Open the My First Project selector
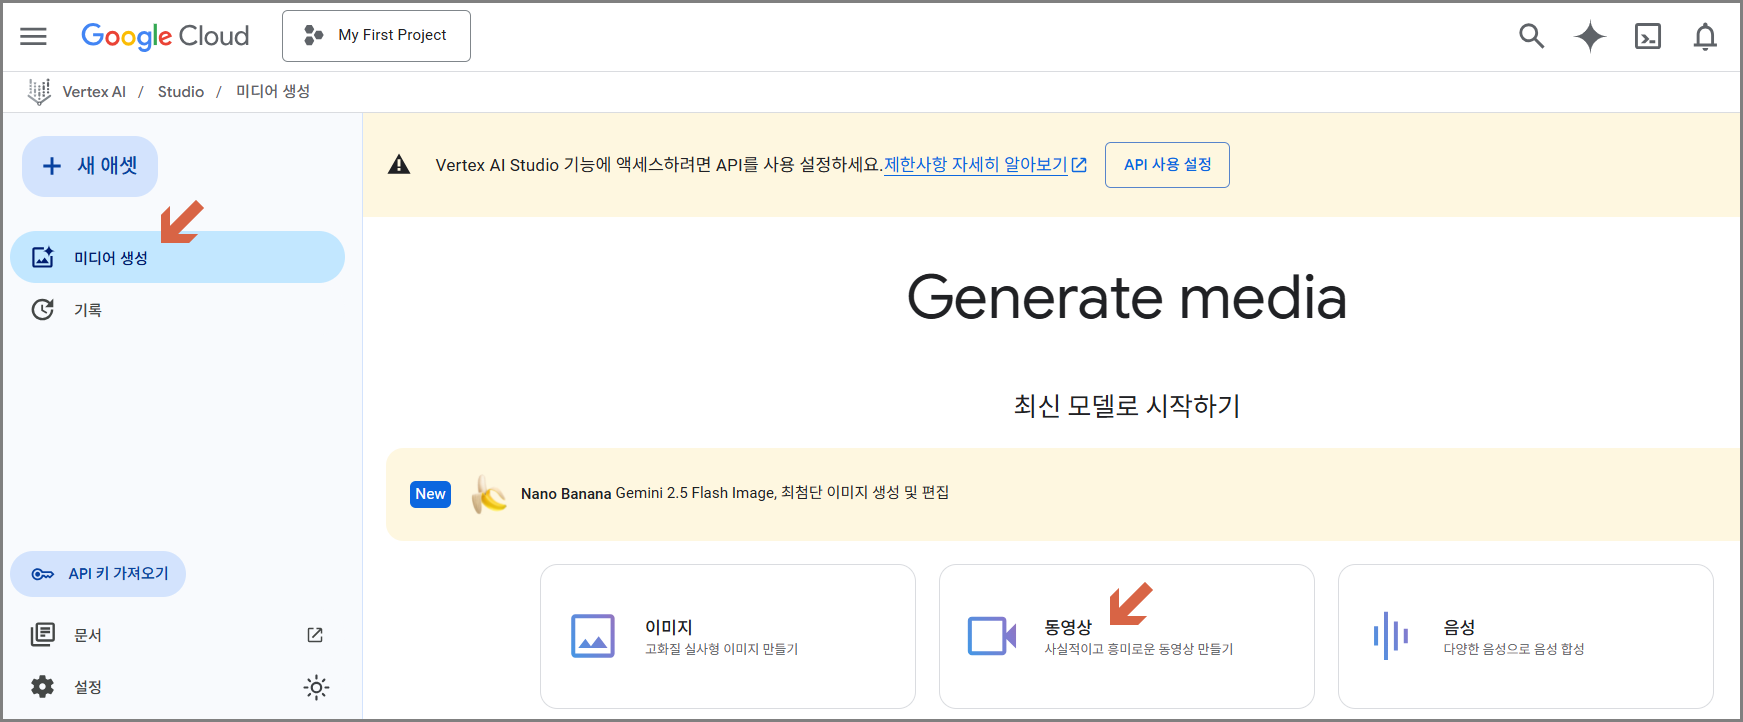Screen dimensions: 1743x722 376,36
